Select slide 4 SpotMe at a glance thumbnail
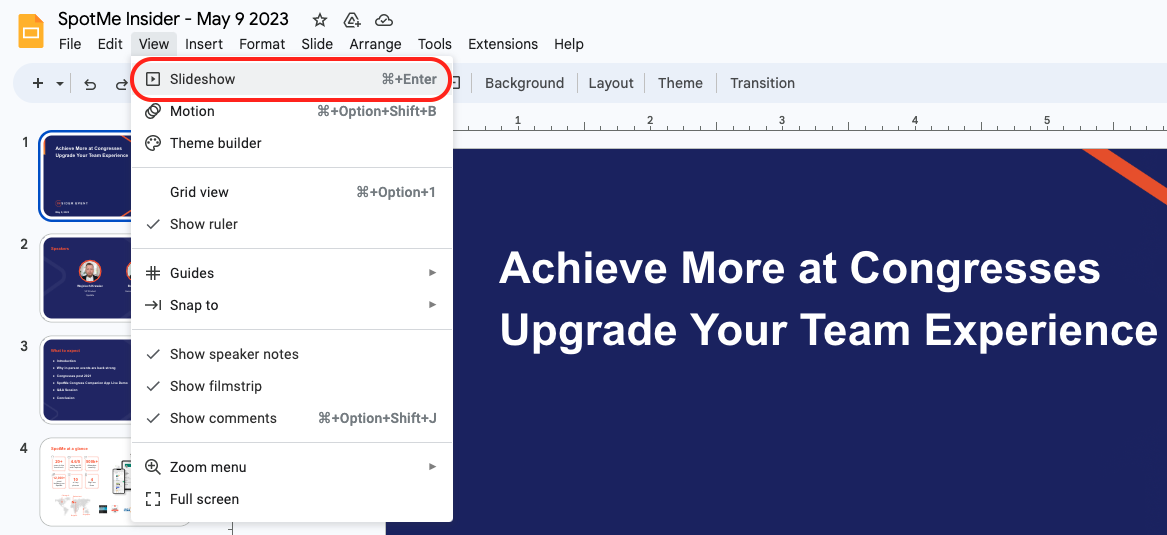 pyautogui.click(x=86, y=482)
